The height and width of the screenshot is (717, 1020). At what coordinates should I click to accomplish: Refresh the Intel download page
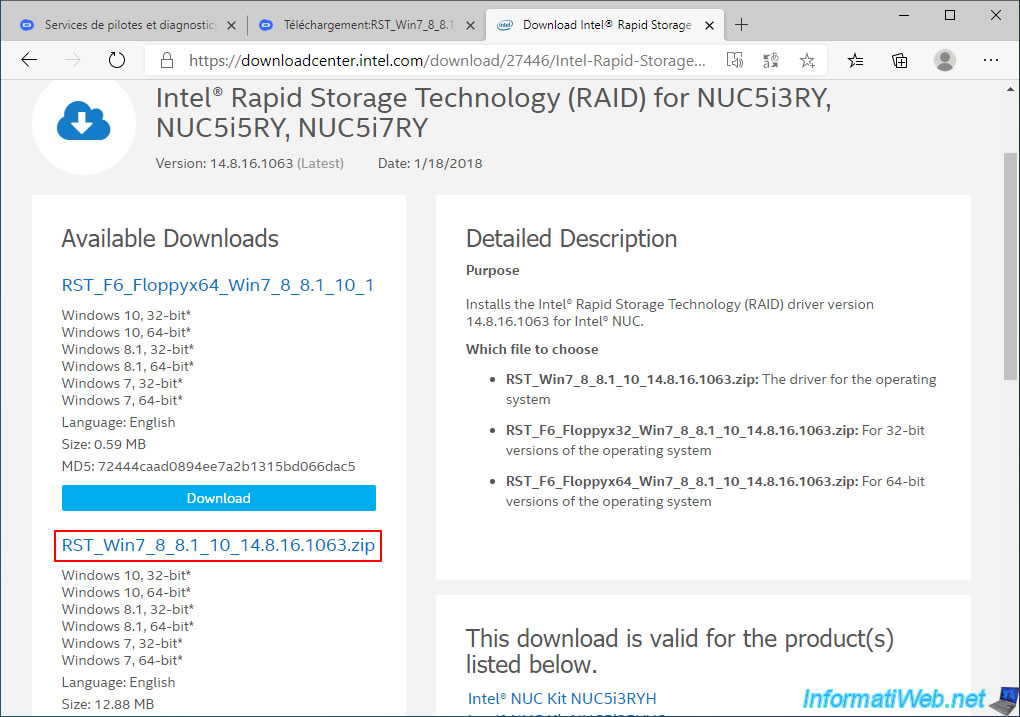116,61
